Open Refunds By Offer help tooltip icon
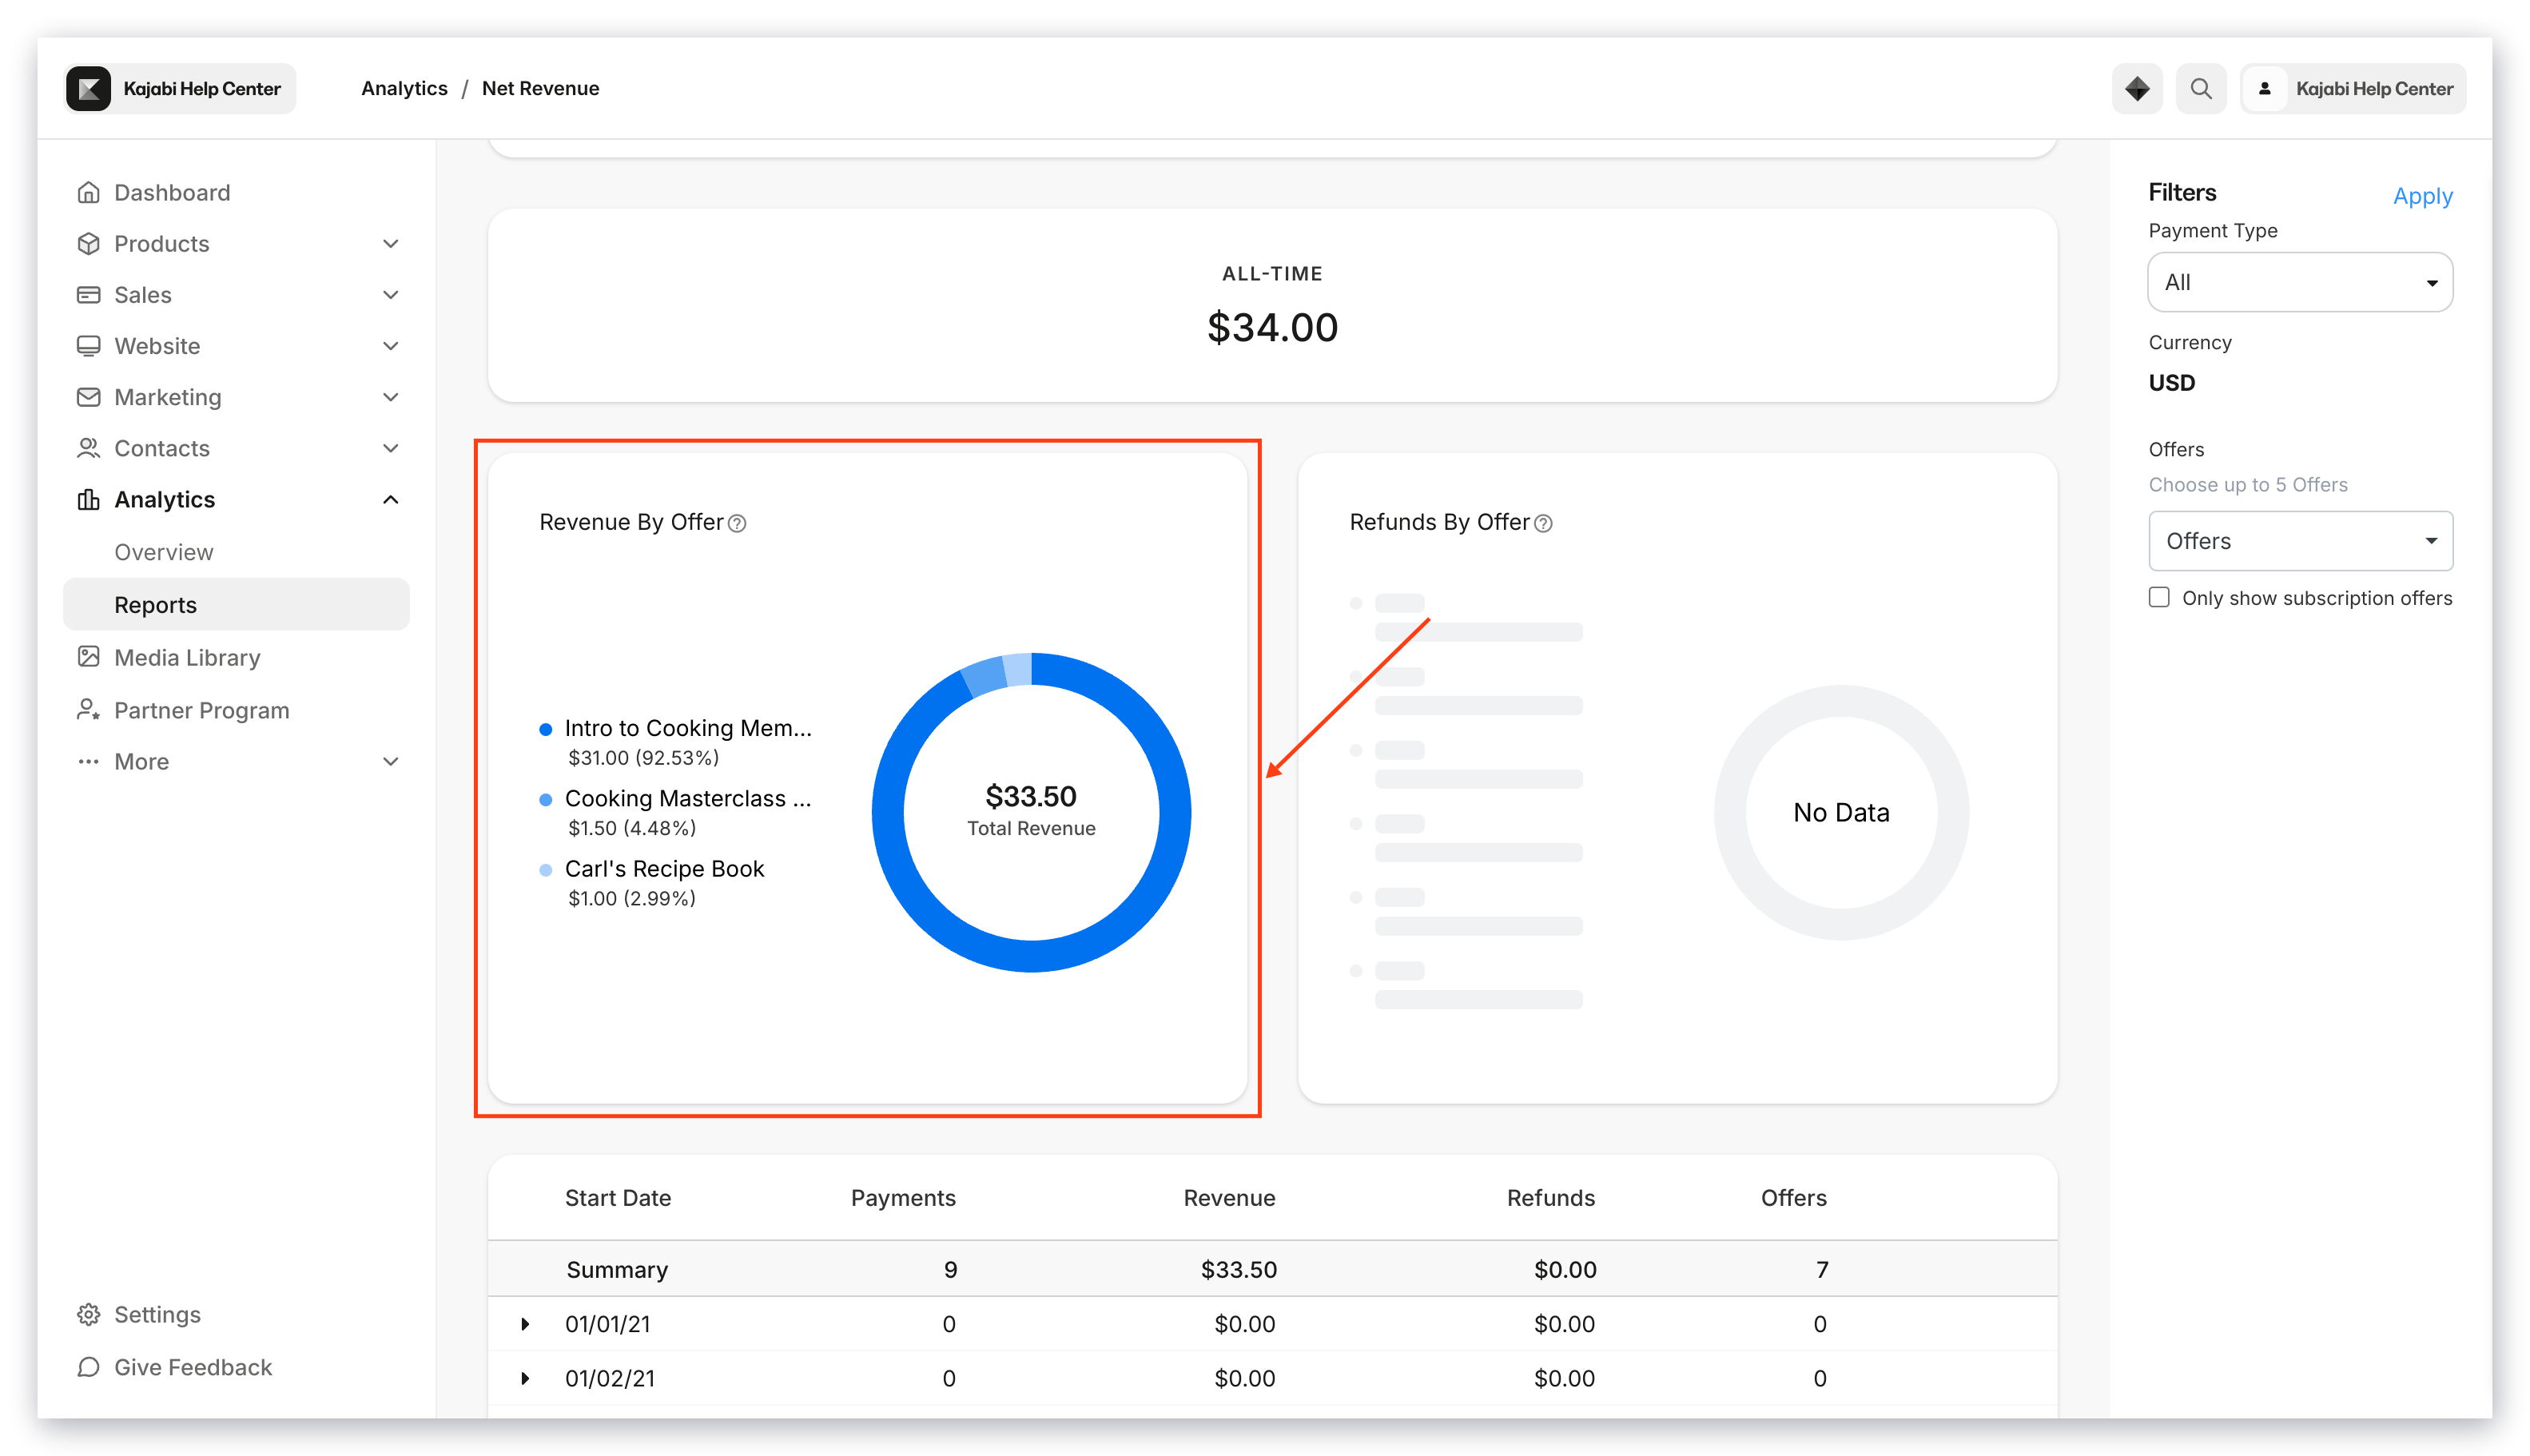 (x=1543, y=523)
